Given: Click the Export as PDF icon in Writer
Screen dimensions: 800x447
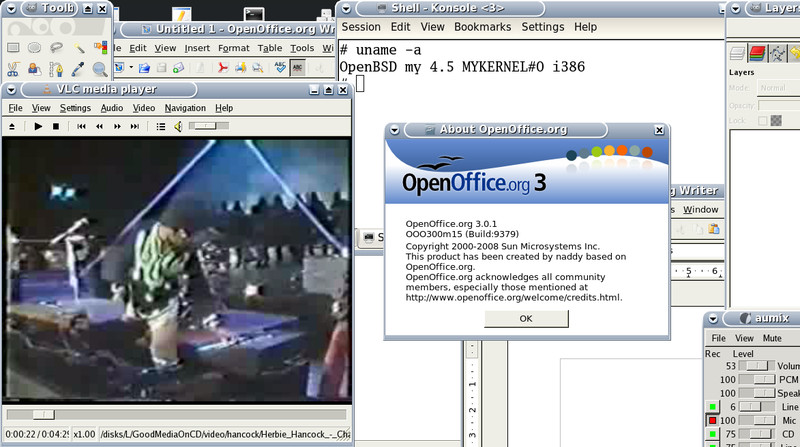Looking at the screenshot, I should 222,67.
